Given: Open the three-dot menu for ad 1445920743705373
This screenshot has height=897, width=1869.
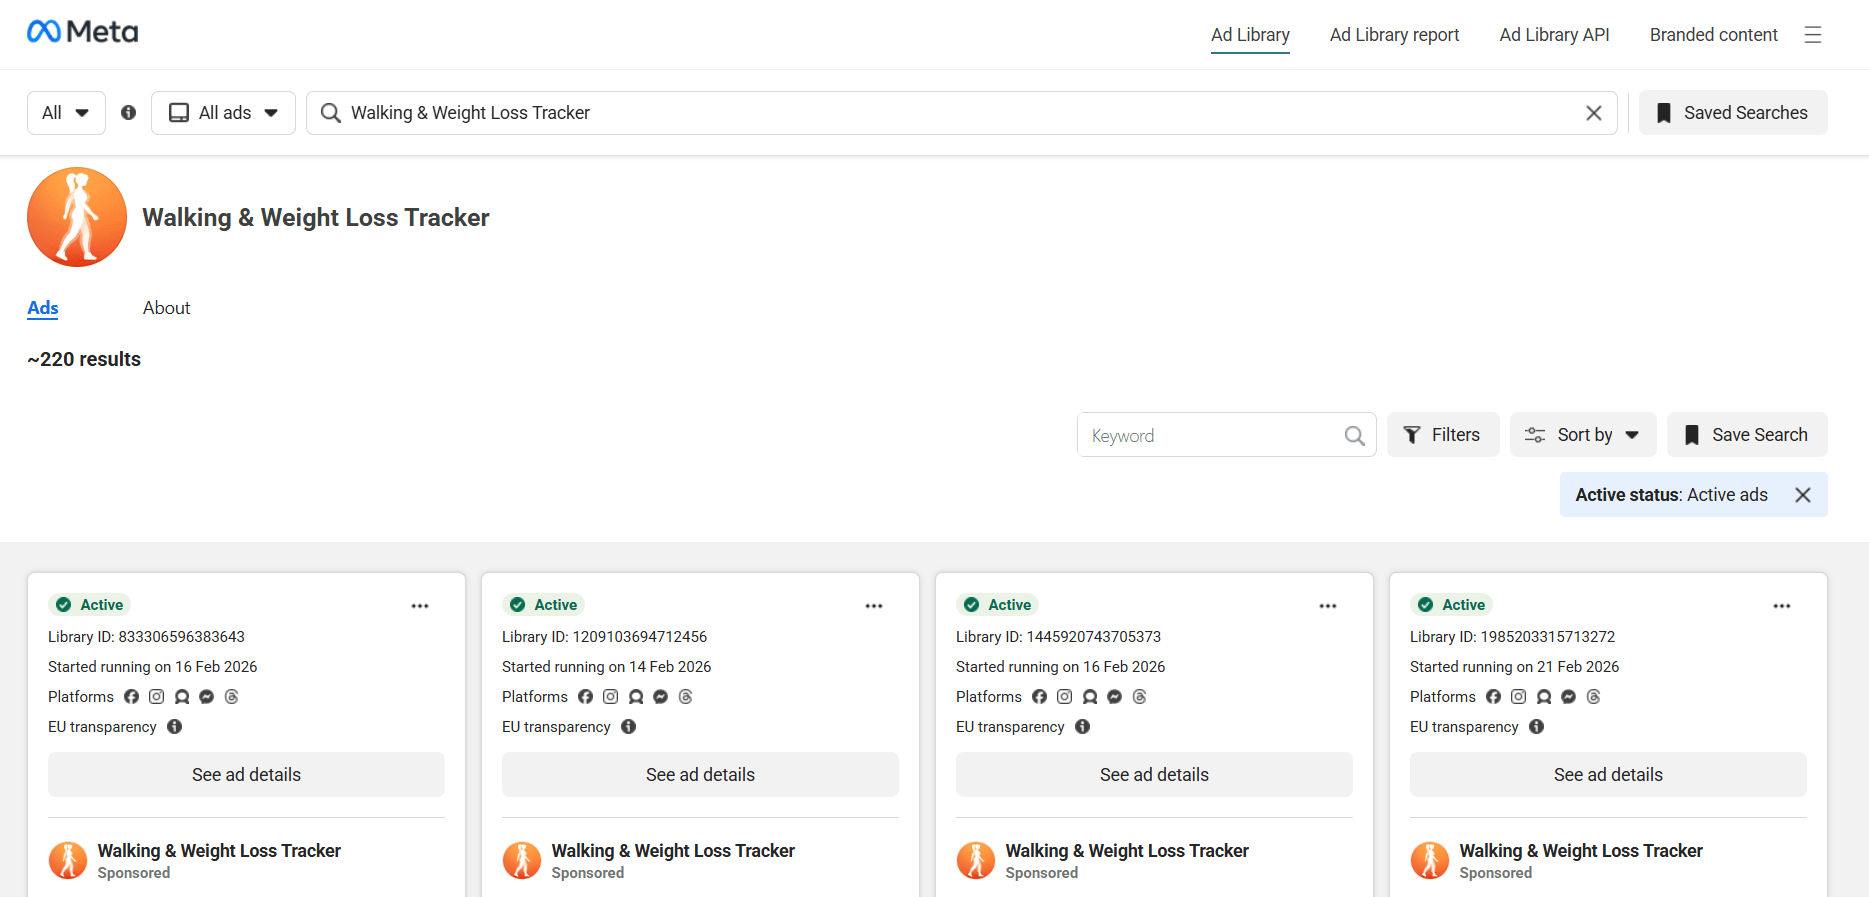Looking at the screenshot, I should click(x=1328, y=606).
